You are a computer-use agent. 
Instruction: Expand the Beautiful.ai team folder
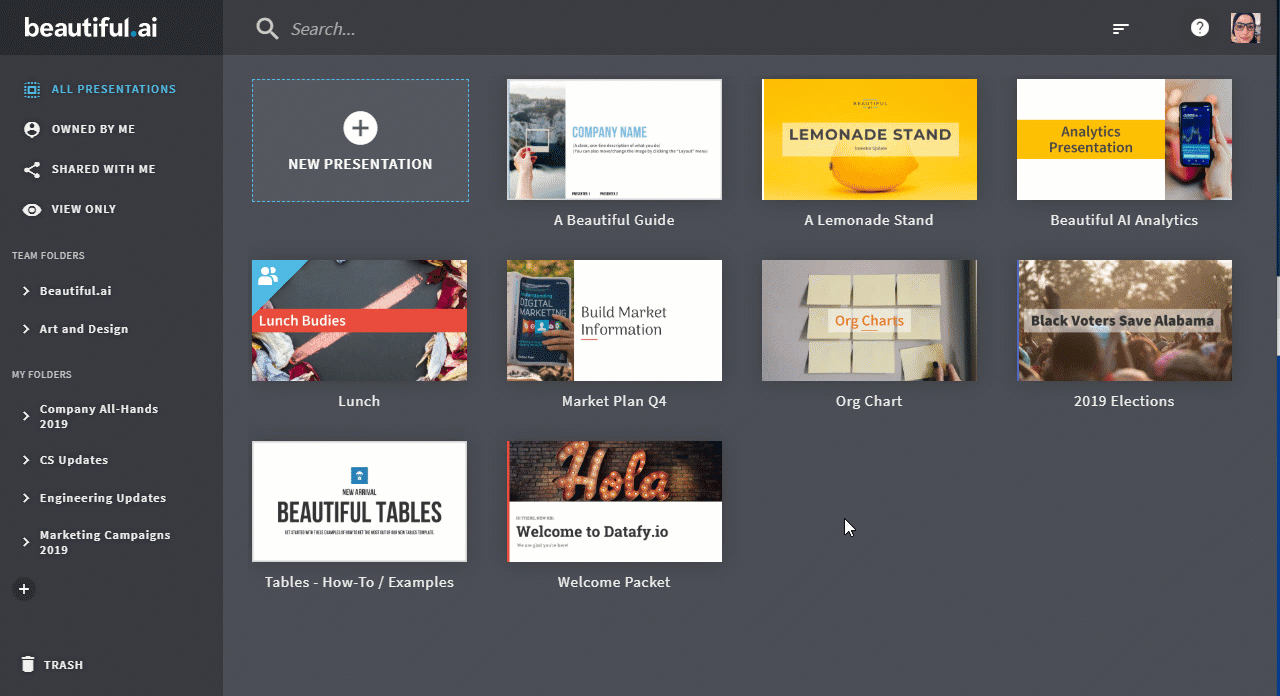coord(26,291)
